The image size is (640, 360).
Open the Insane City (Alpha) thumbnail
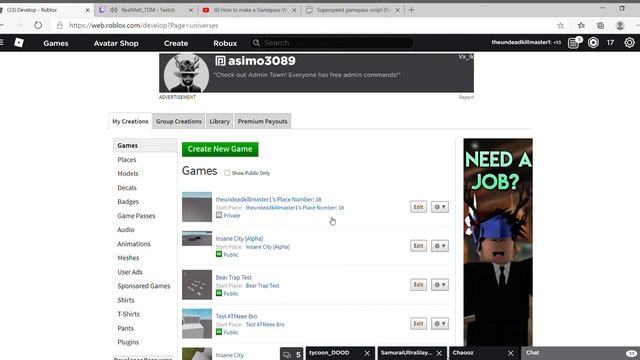point(197,238)
